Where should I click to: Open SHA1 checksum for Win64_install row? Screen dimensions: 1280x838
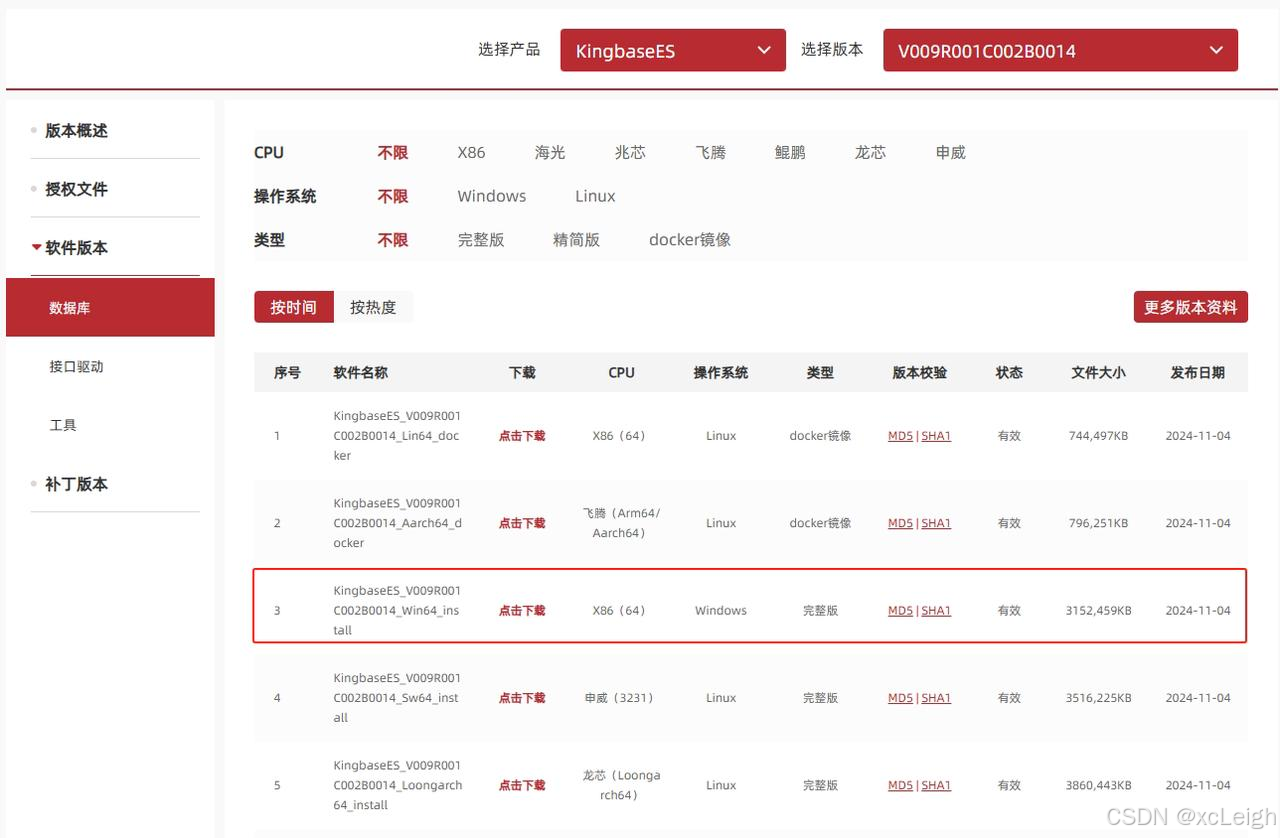[x=936, y=611]
